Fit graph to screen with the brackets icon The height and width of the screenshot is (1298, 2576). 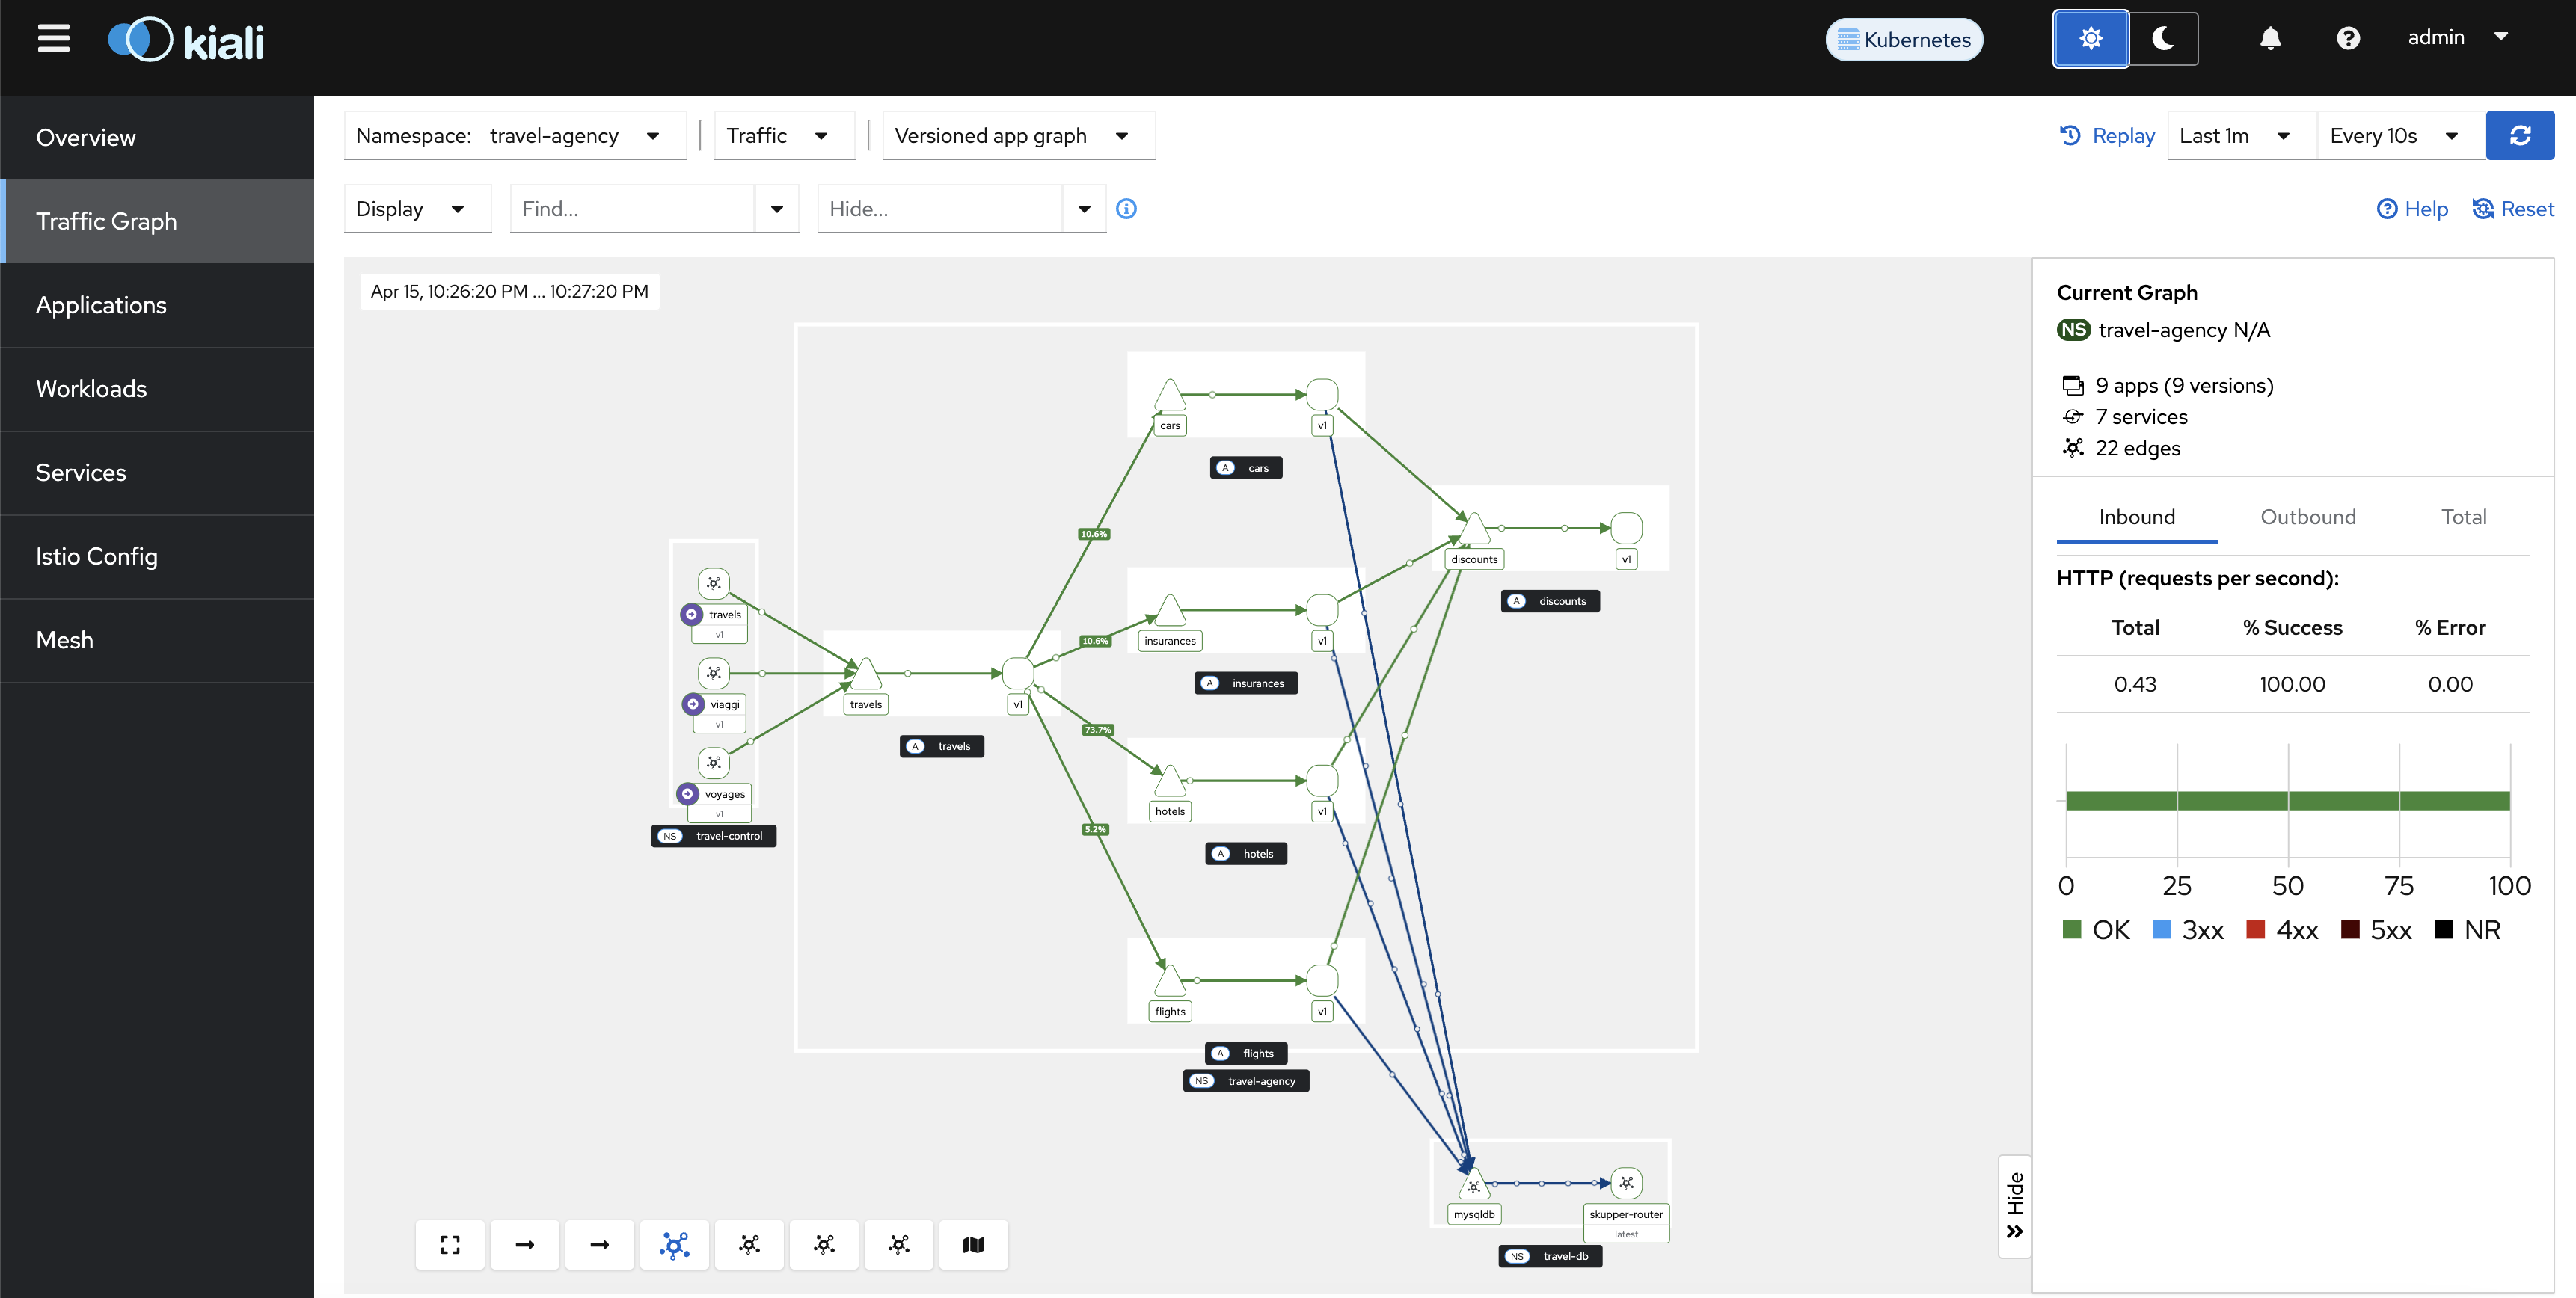[450, 1244]
